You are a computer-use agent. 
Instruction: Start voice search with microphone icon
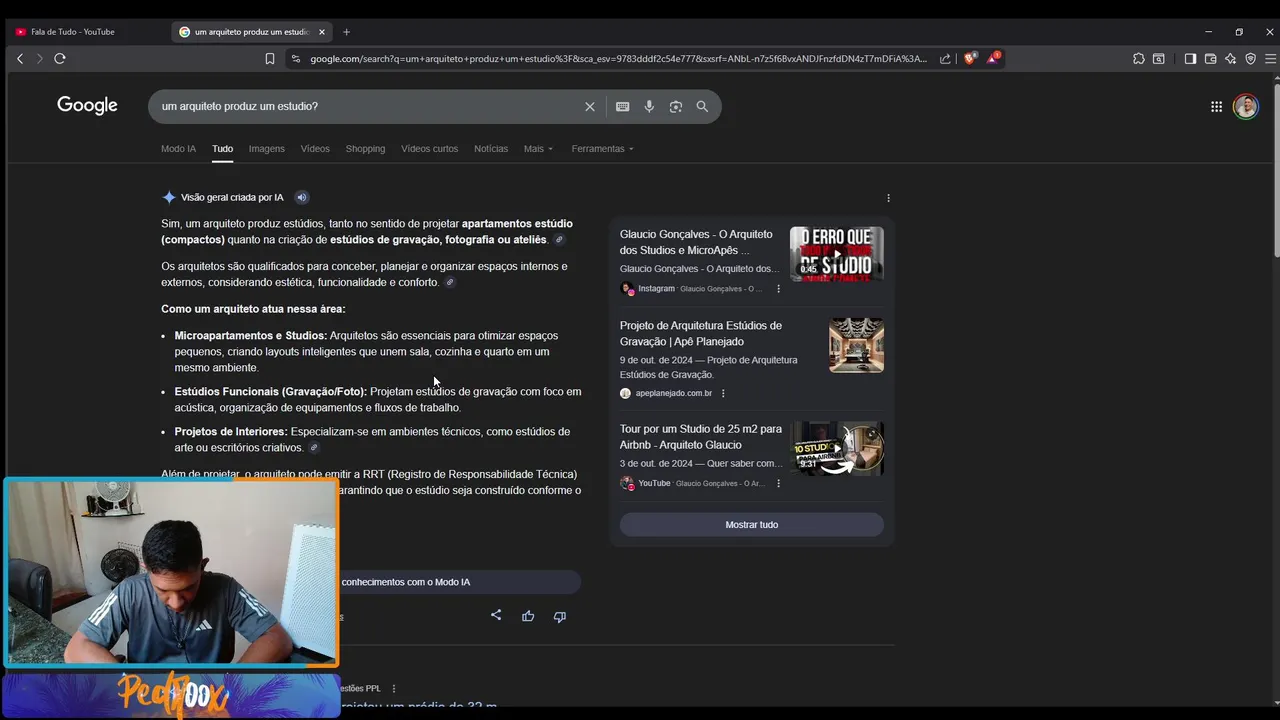pyautogui.click(x=649, y=107)
